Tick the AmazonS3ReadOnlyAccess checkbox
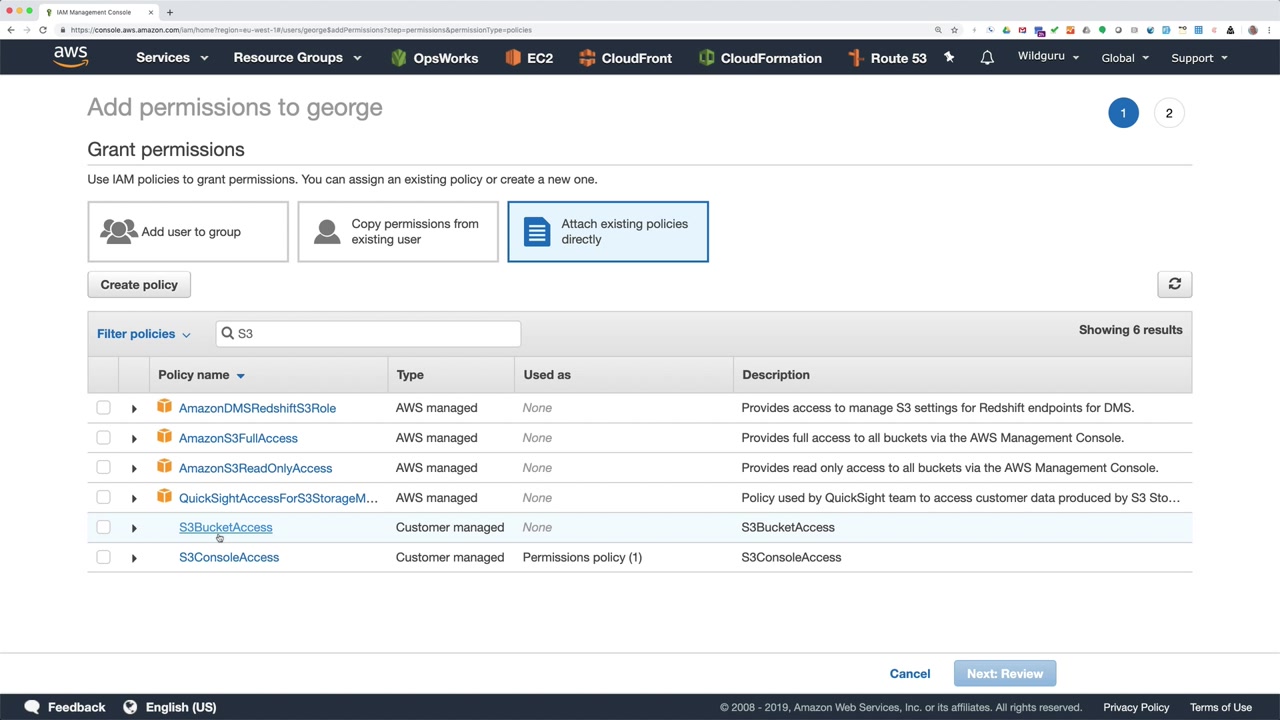This screenshot has width=1280, height=720. coord(103,468)
